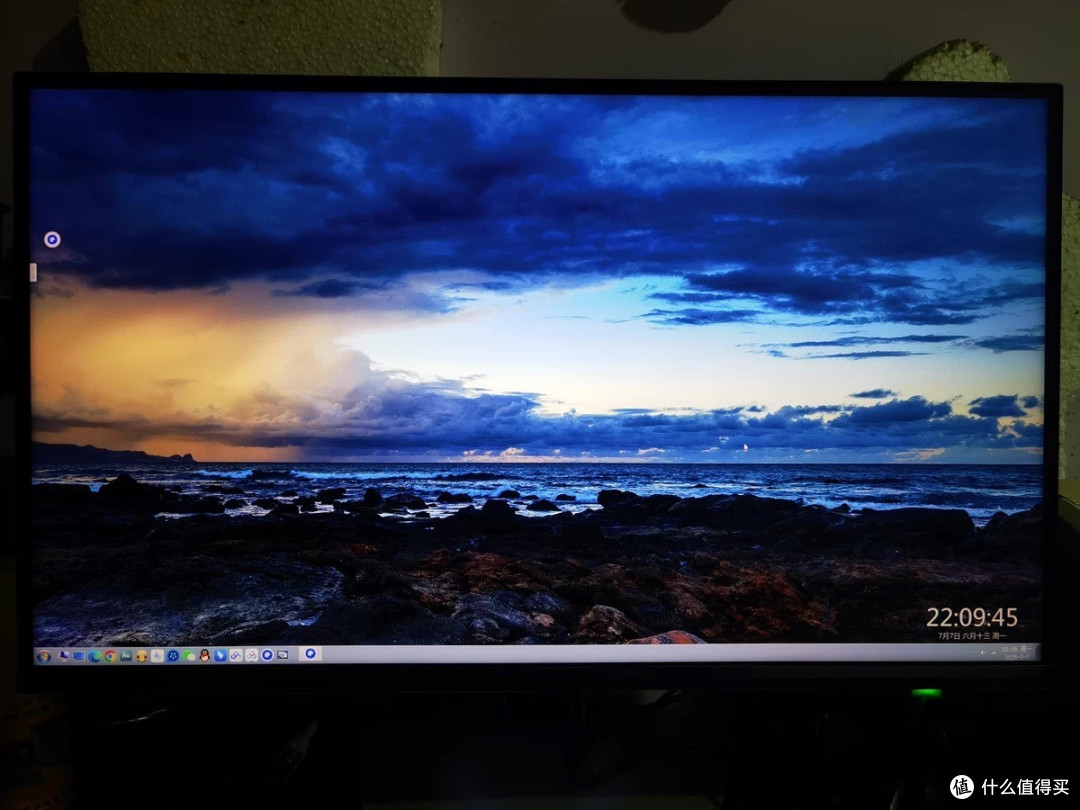1080x810 pixels.
Task: Launch Microsoft Edge from the taskbar
Action: [x=94, y=656]
